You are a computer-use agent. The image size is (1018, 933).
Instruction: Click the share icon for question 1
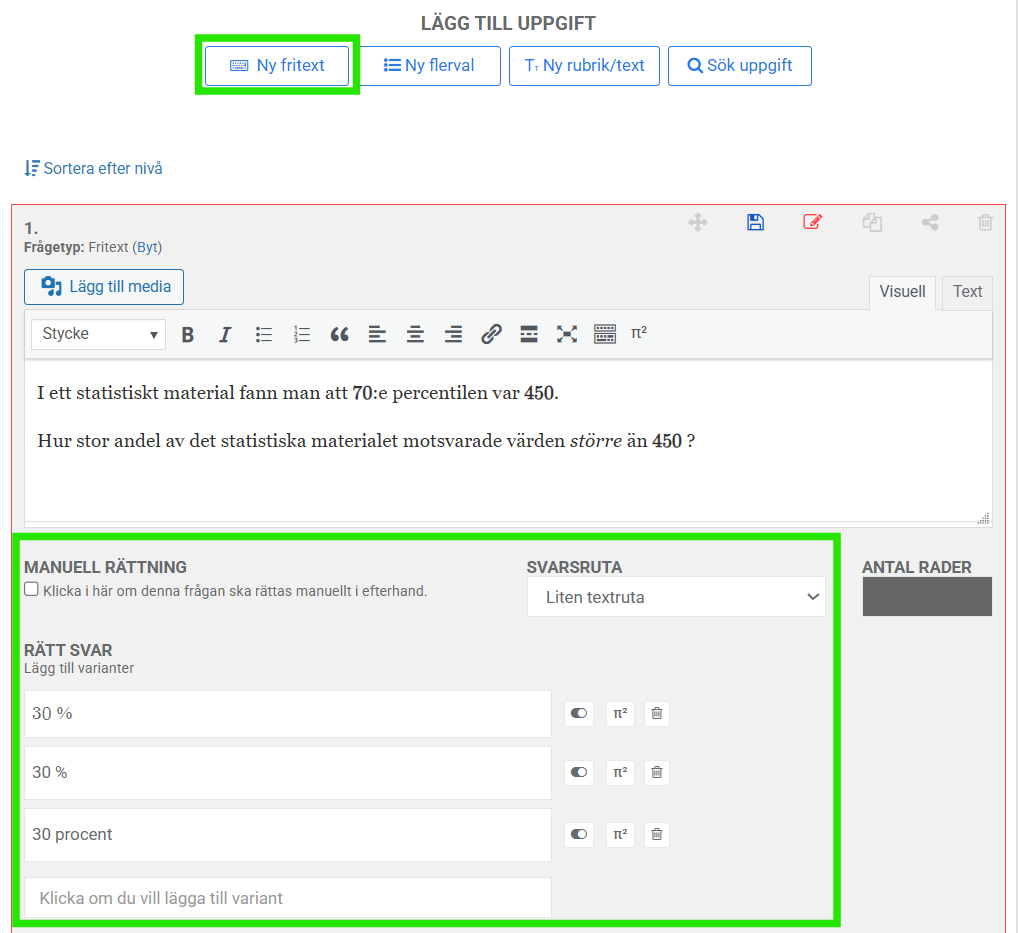tap(930, 222)
